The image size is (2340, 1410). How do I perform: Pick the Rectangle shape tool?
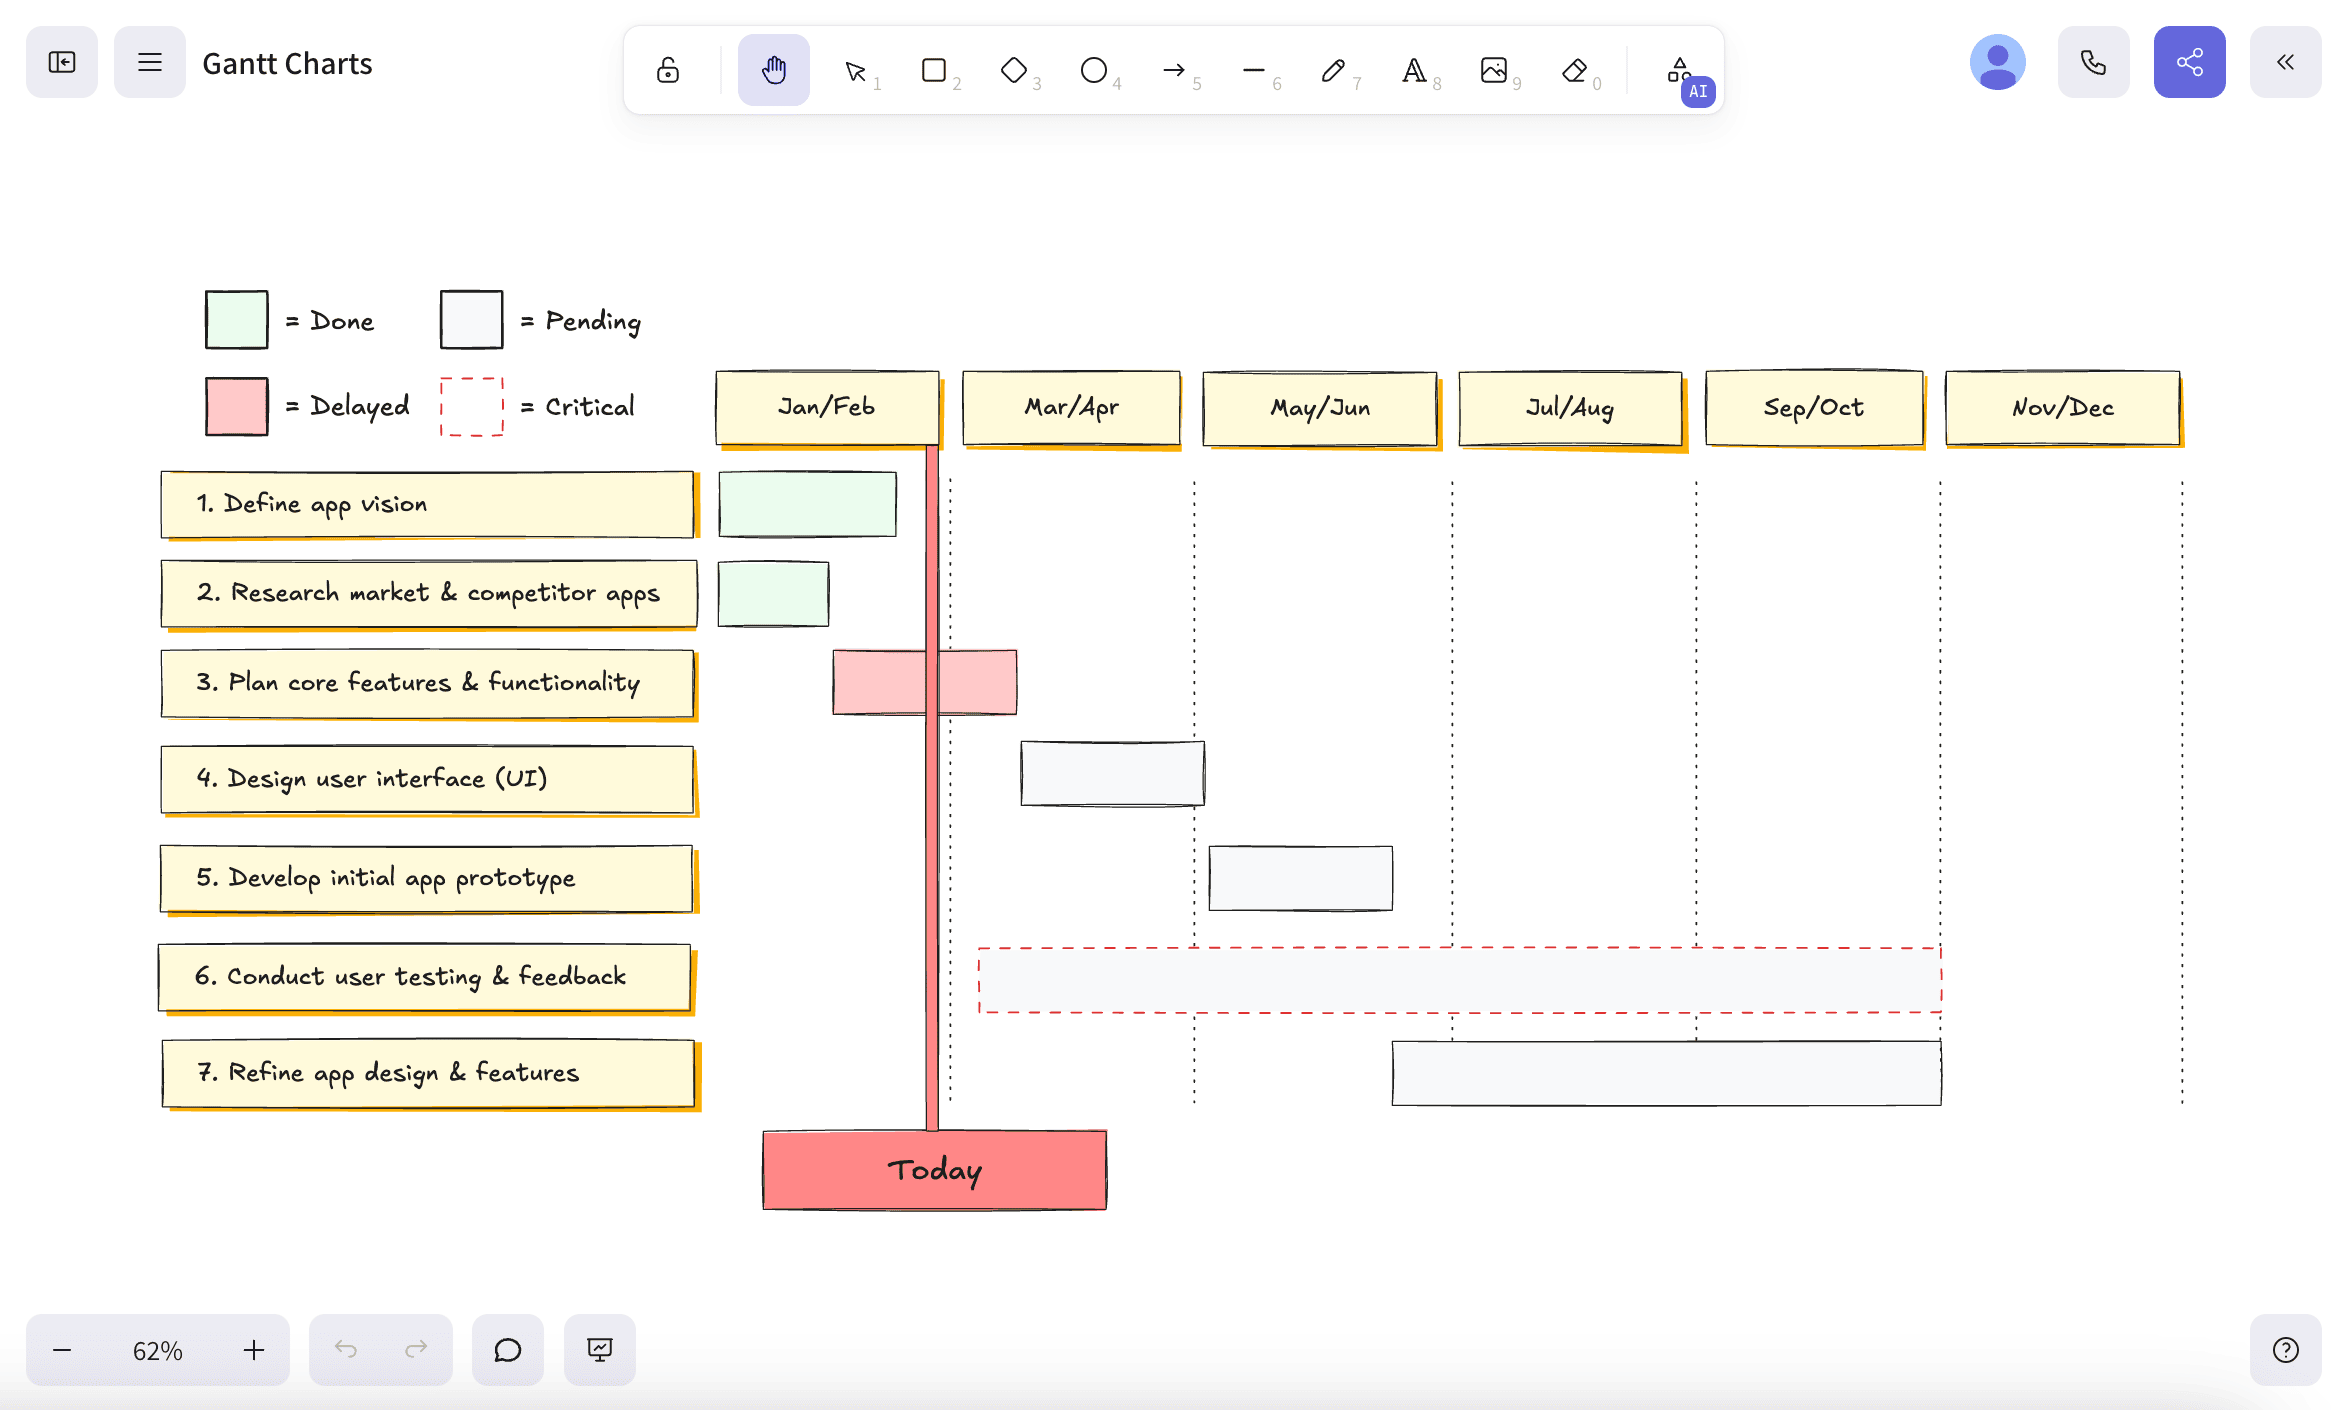click(x=934, y=70)
